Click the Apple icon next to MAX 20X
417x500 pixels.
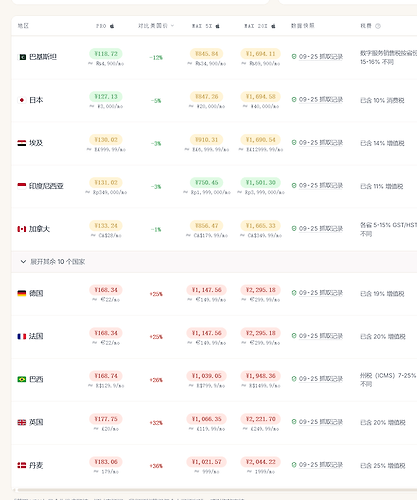point(273,26)
